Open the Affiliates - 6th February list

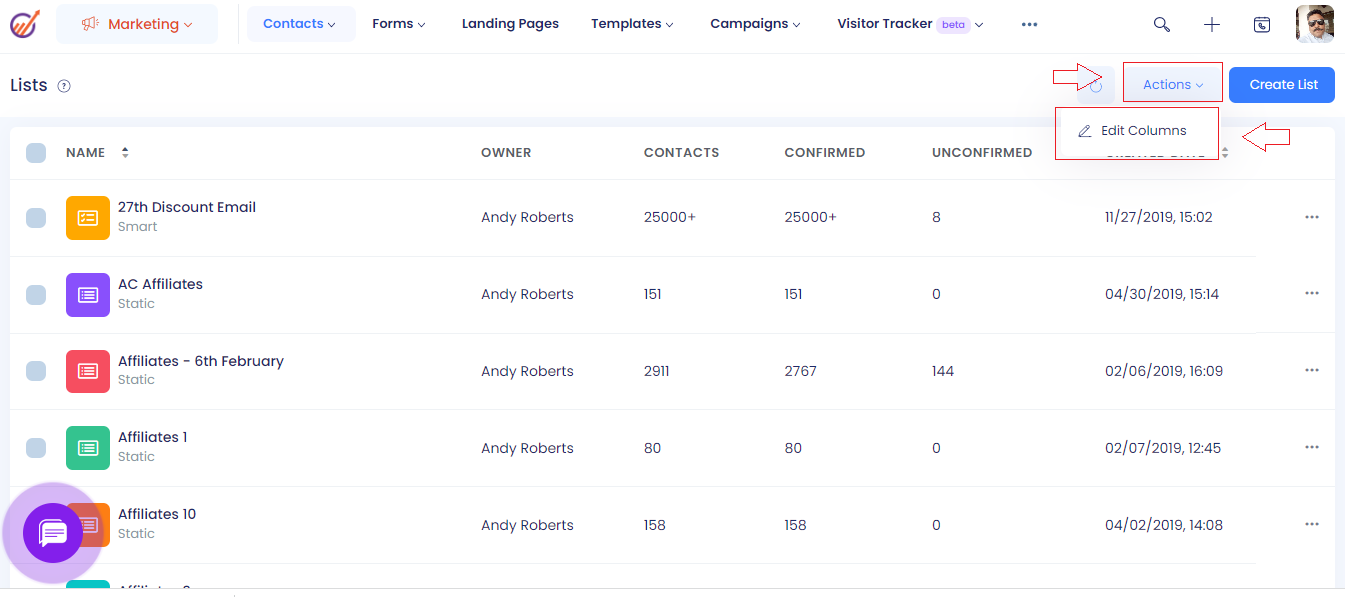201,361
